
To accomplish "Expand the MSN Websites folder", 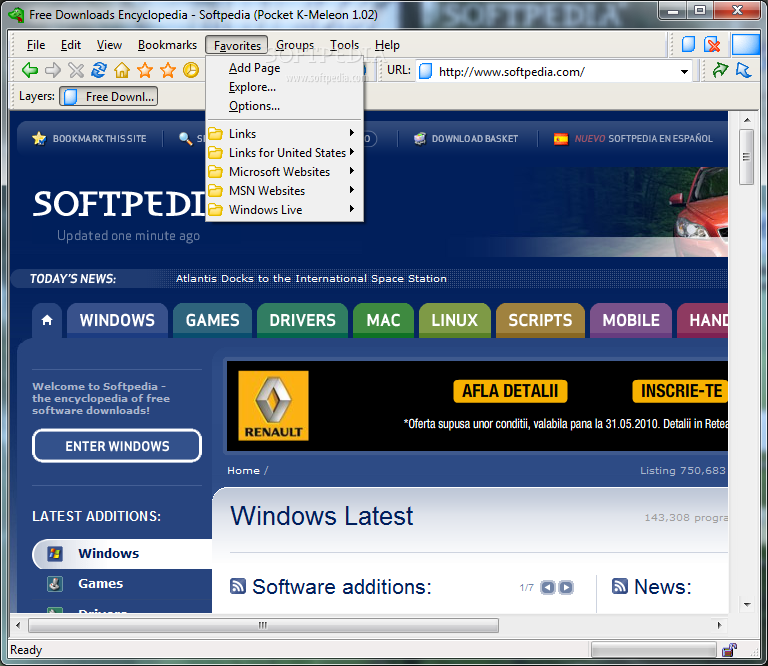I will pyautogui.click(x=285, y=190).
